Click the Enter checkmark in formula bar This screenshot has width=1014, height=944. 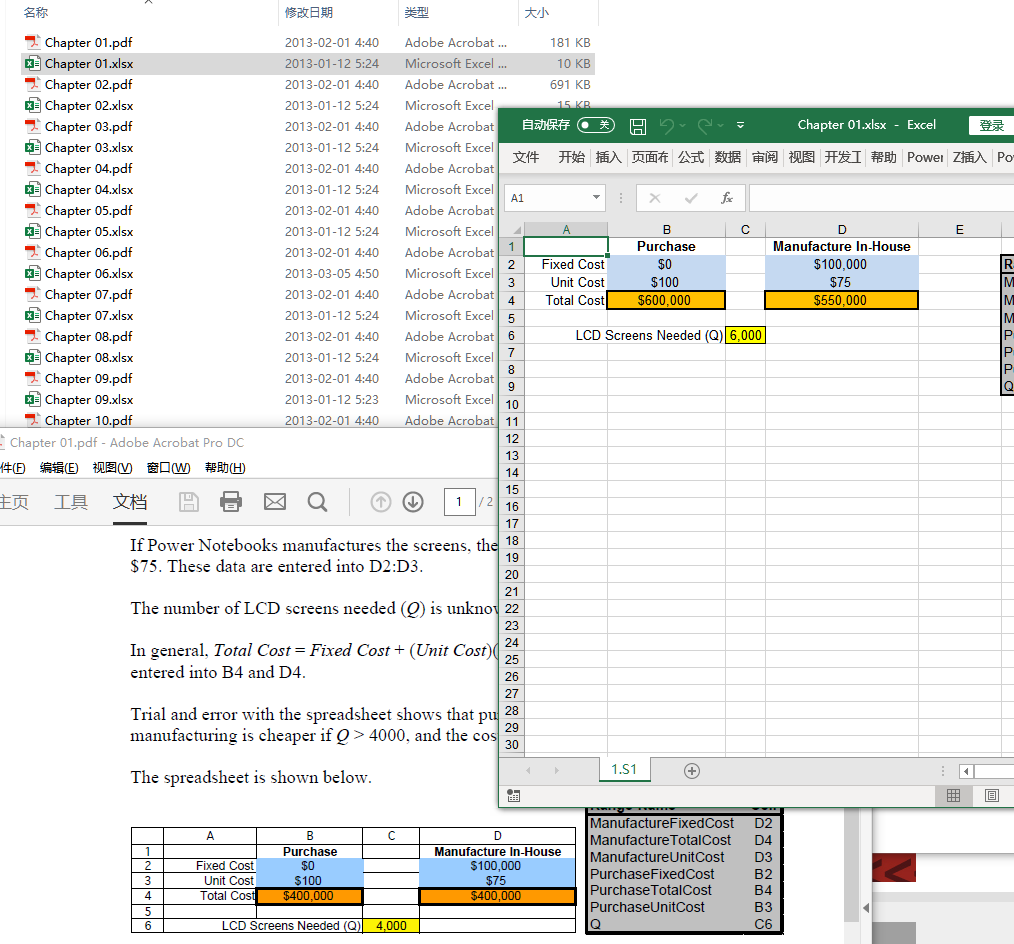tap(691, 198)
